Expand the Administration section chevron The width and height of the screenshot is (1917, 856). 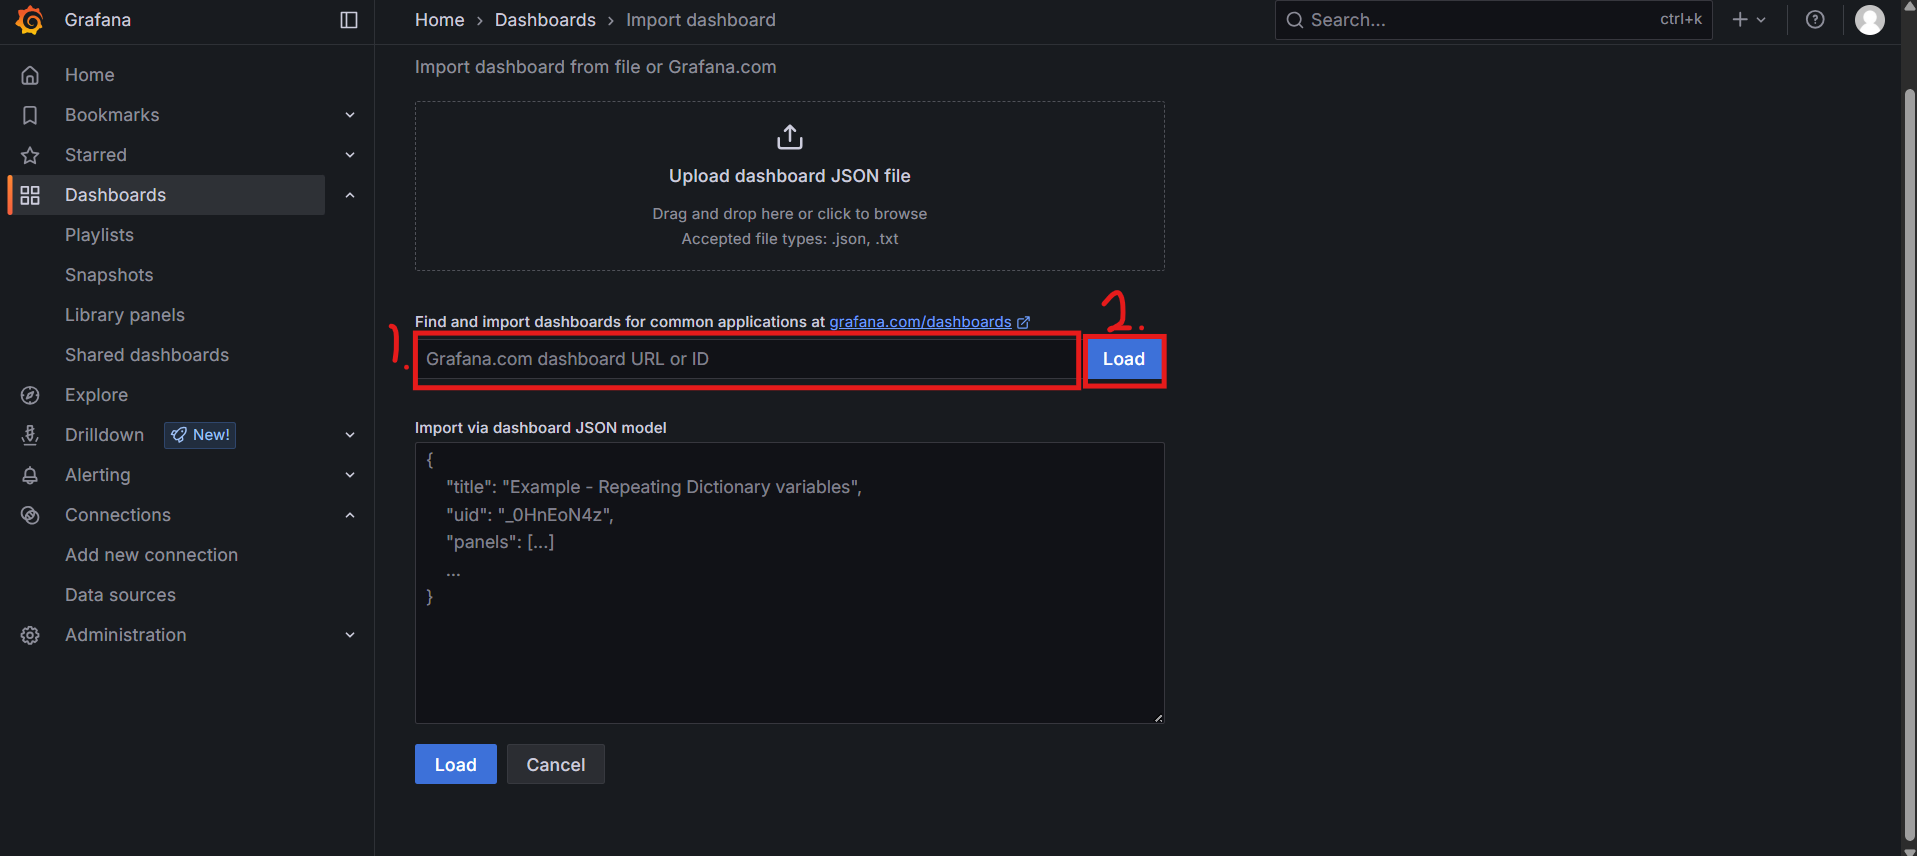(x=350, y=635)
